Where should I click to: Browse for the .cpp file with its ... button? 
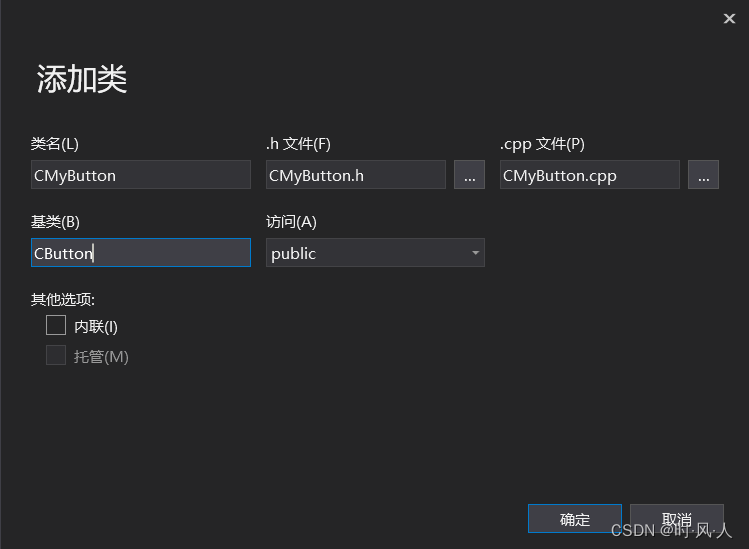(x=703, y=175)
